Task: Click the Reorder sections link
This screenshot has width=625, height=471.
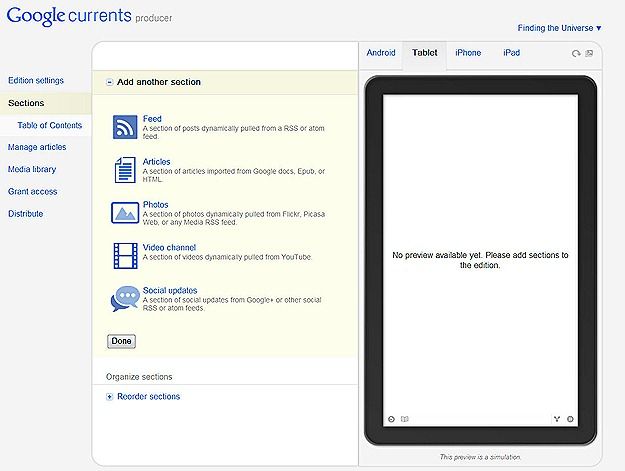Action: 149,396
